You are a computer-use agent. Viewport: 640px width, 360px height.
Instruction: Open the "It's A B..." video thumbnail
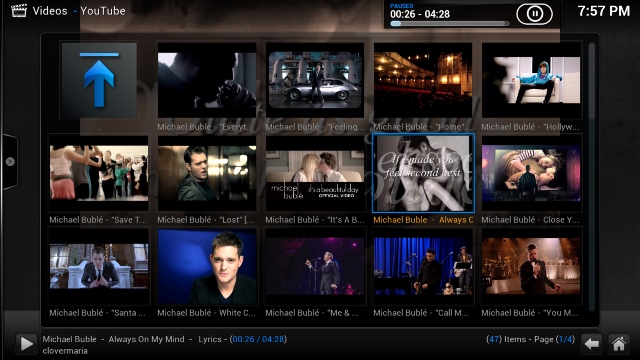coord(315,173)
